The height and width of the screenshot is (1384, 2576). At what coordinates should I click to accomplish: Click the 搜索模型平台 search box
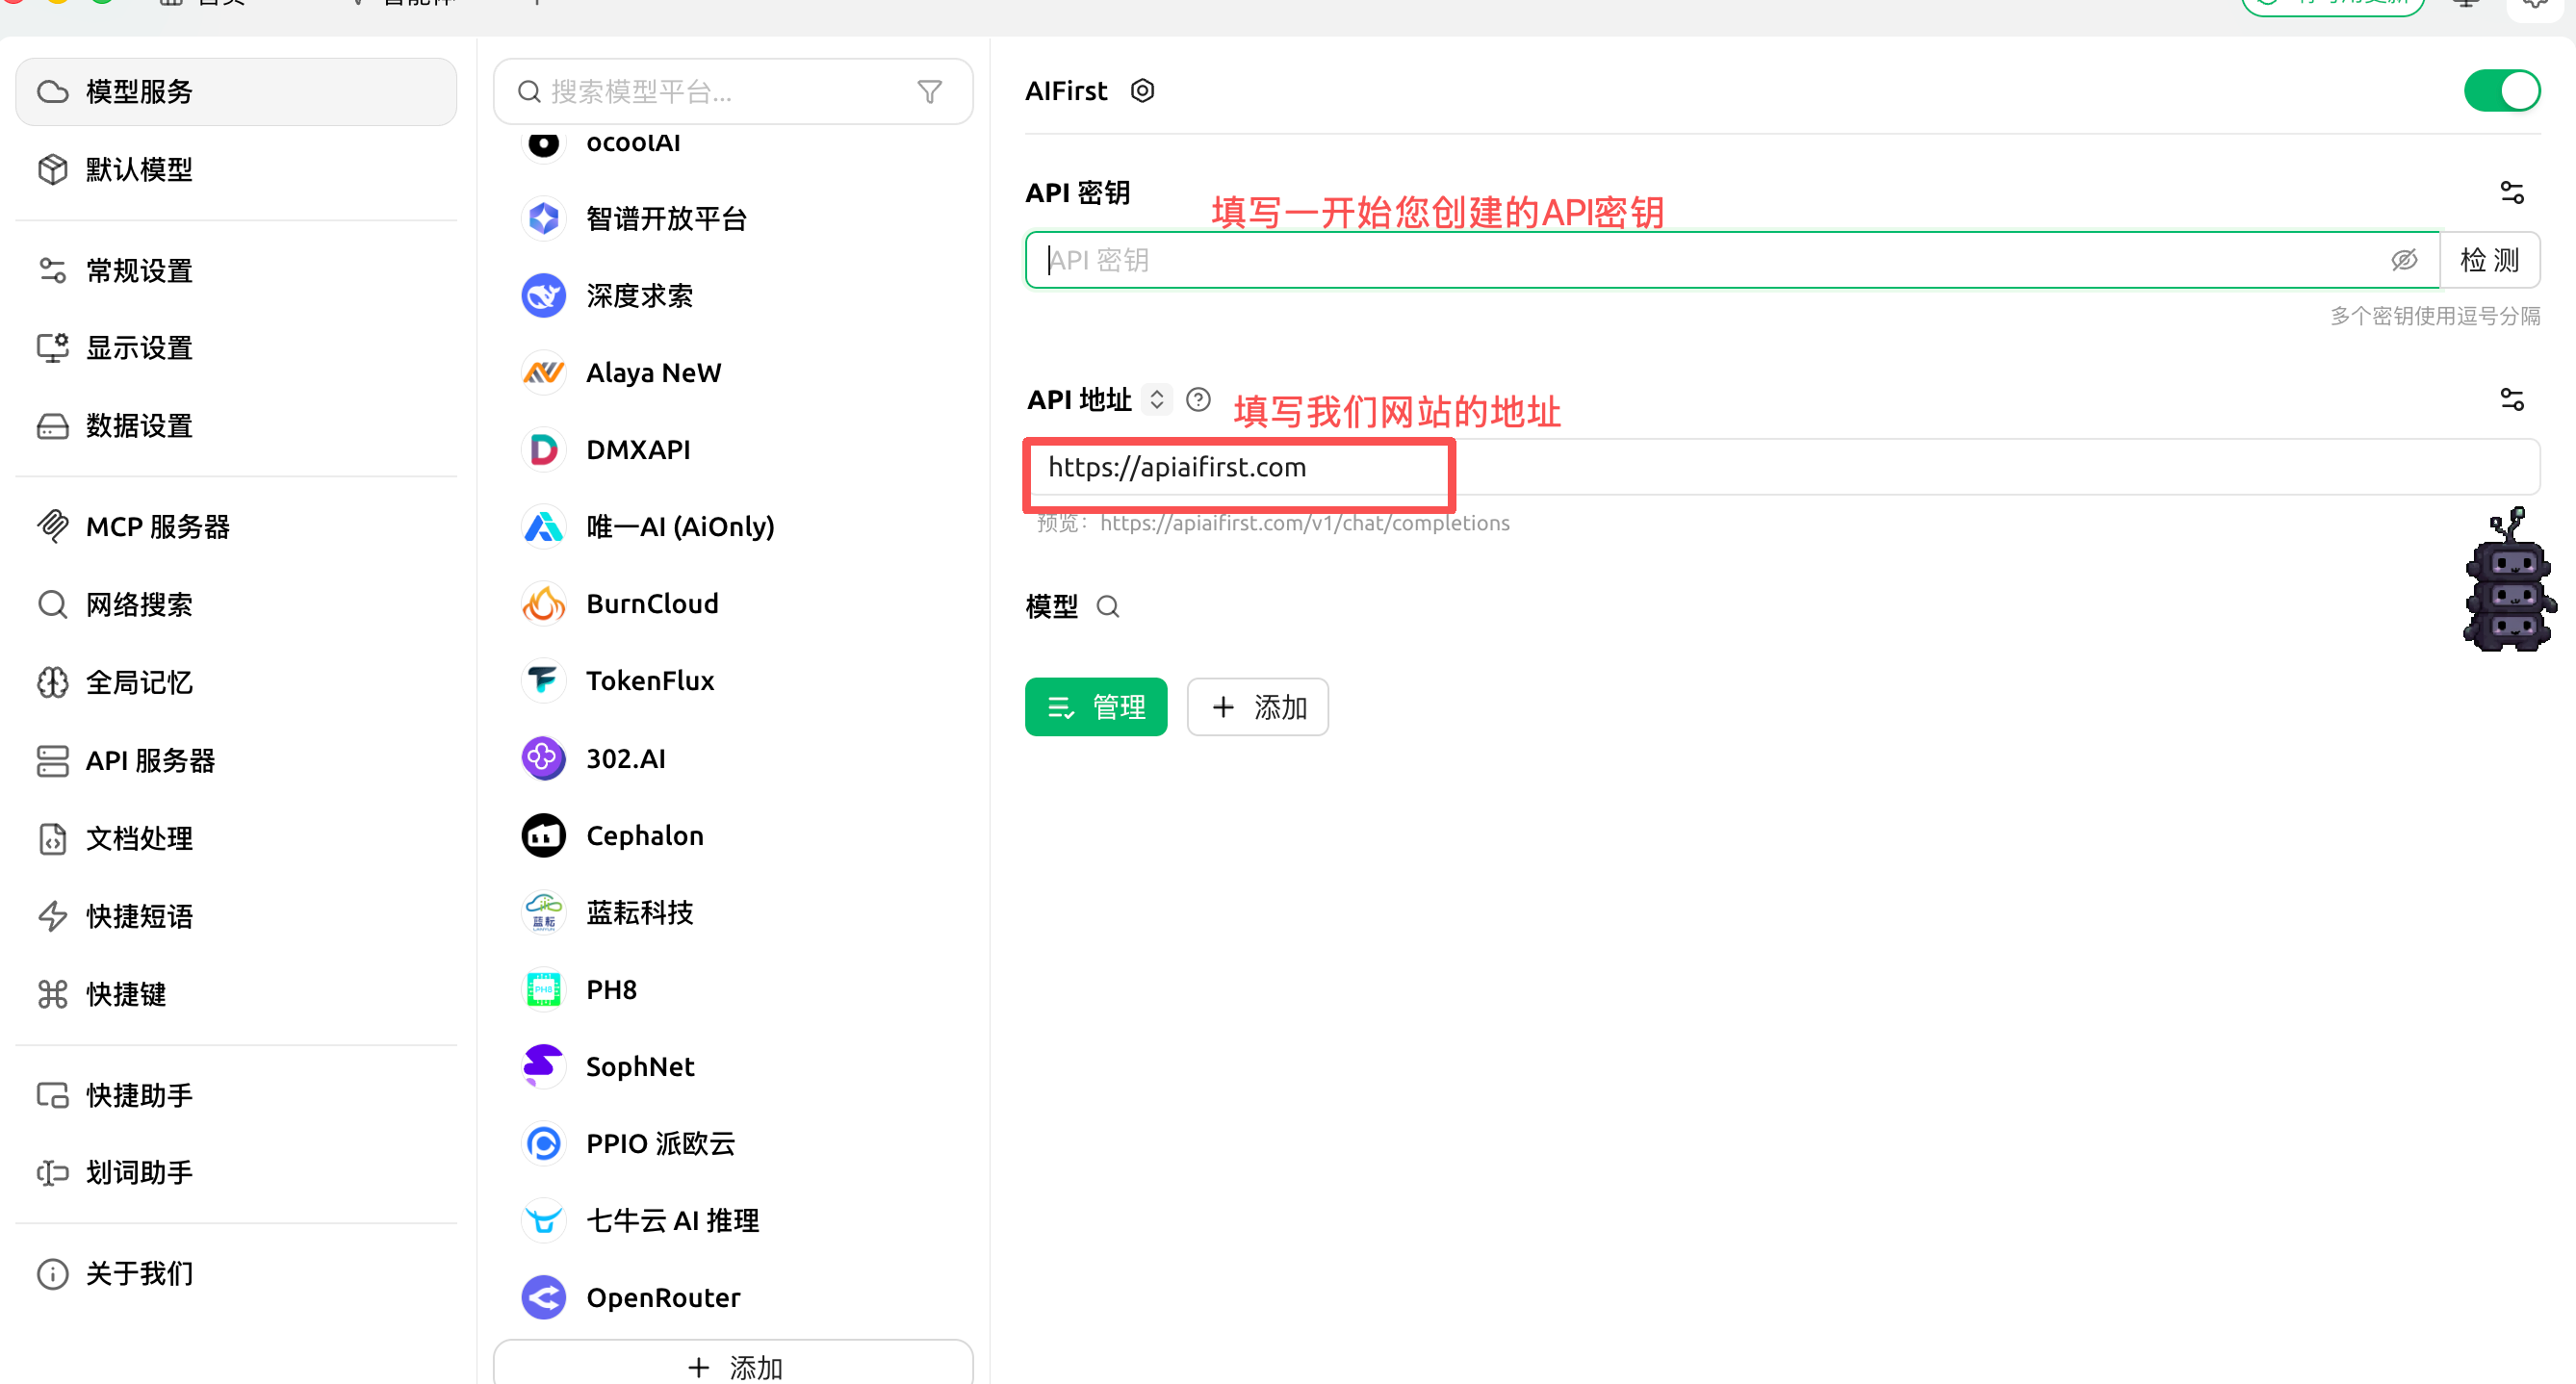[x=732, y=92]
